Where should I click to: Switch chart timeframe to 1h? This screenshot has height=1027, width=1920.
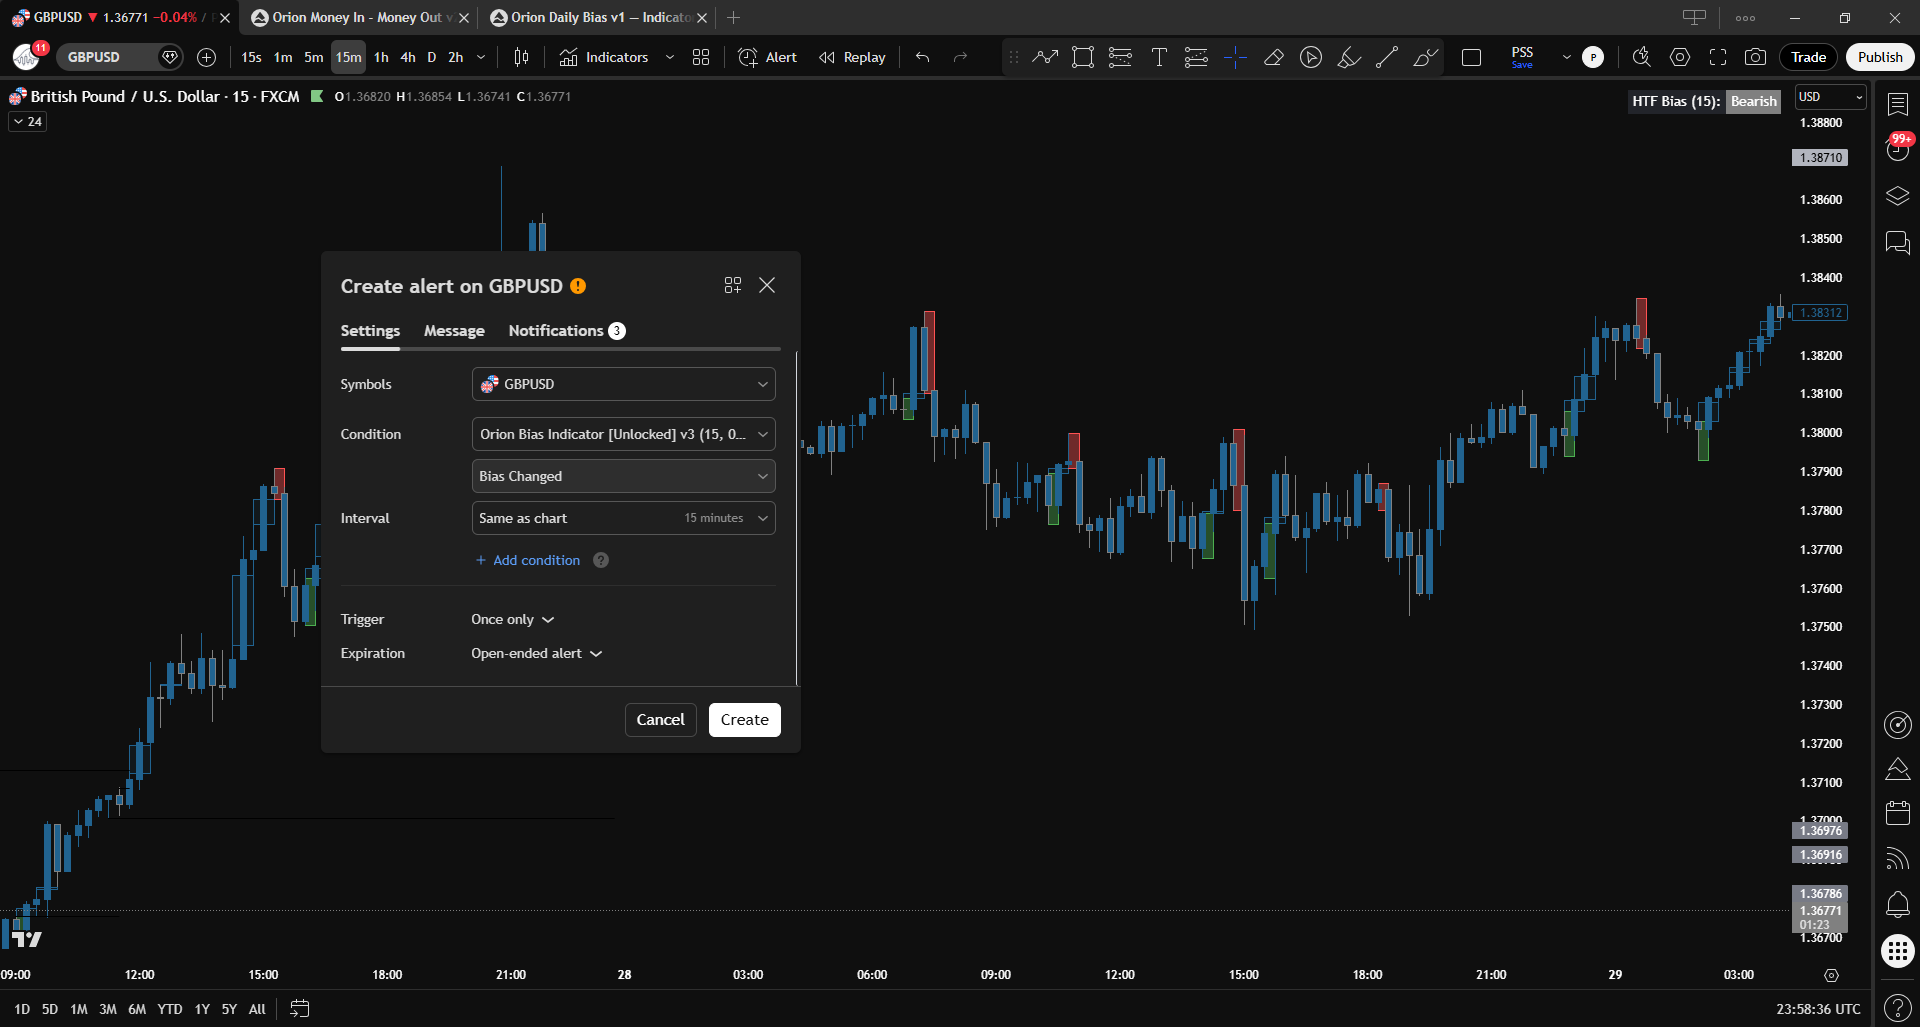pos(381,57)
